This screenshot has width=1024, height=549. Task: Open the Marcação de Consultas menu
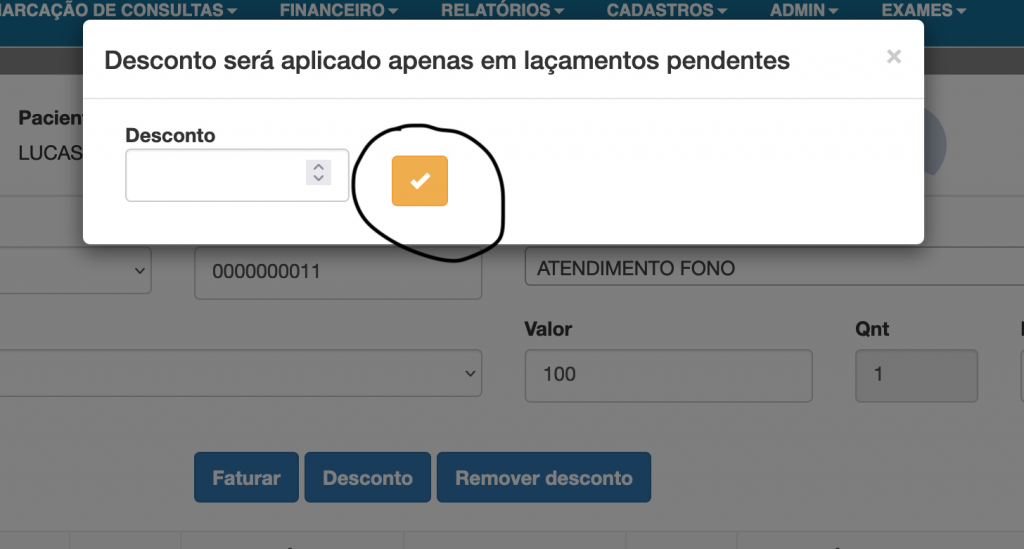(120, 10)
